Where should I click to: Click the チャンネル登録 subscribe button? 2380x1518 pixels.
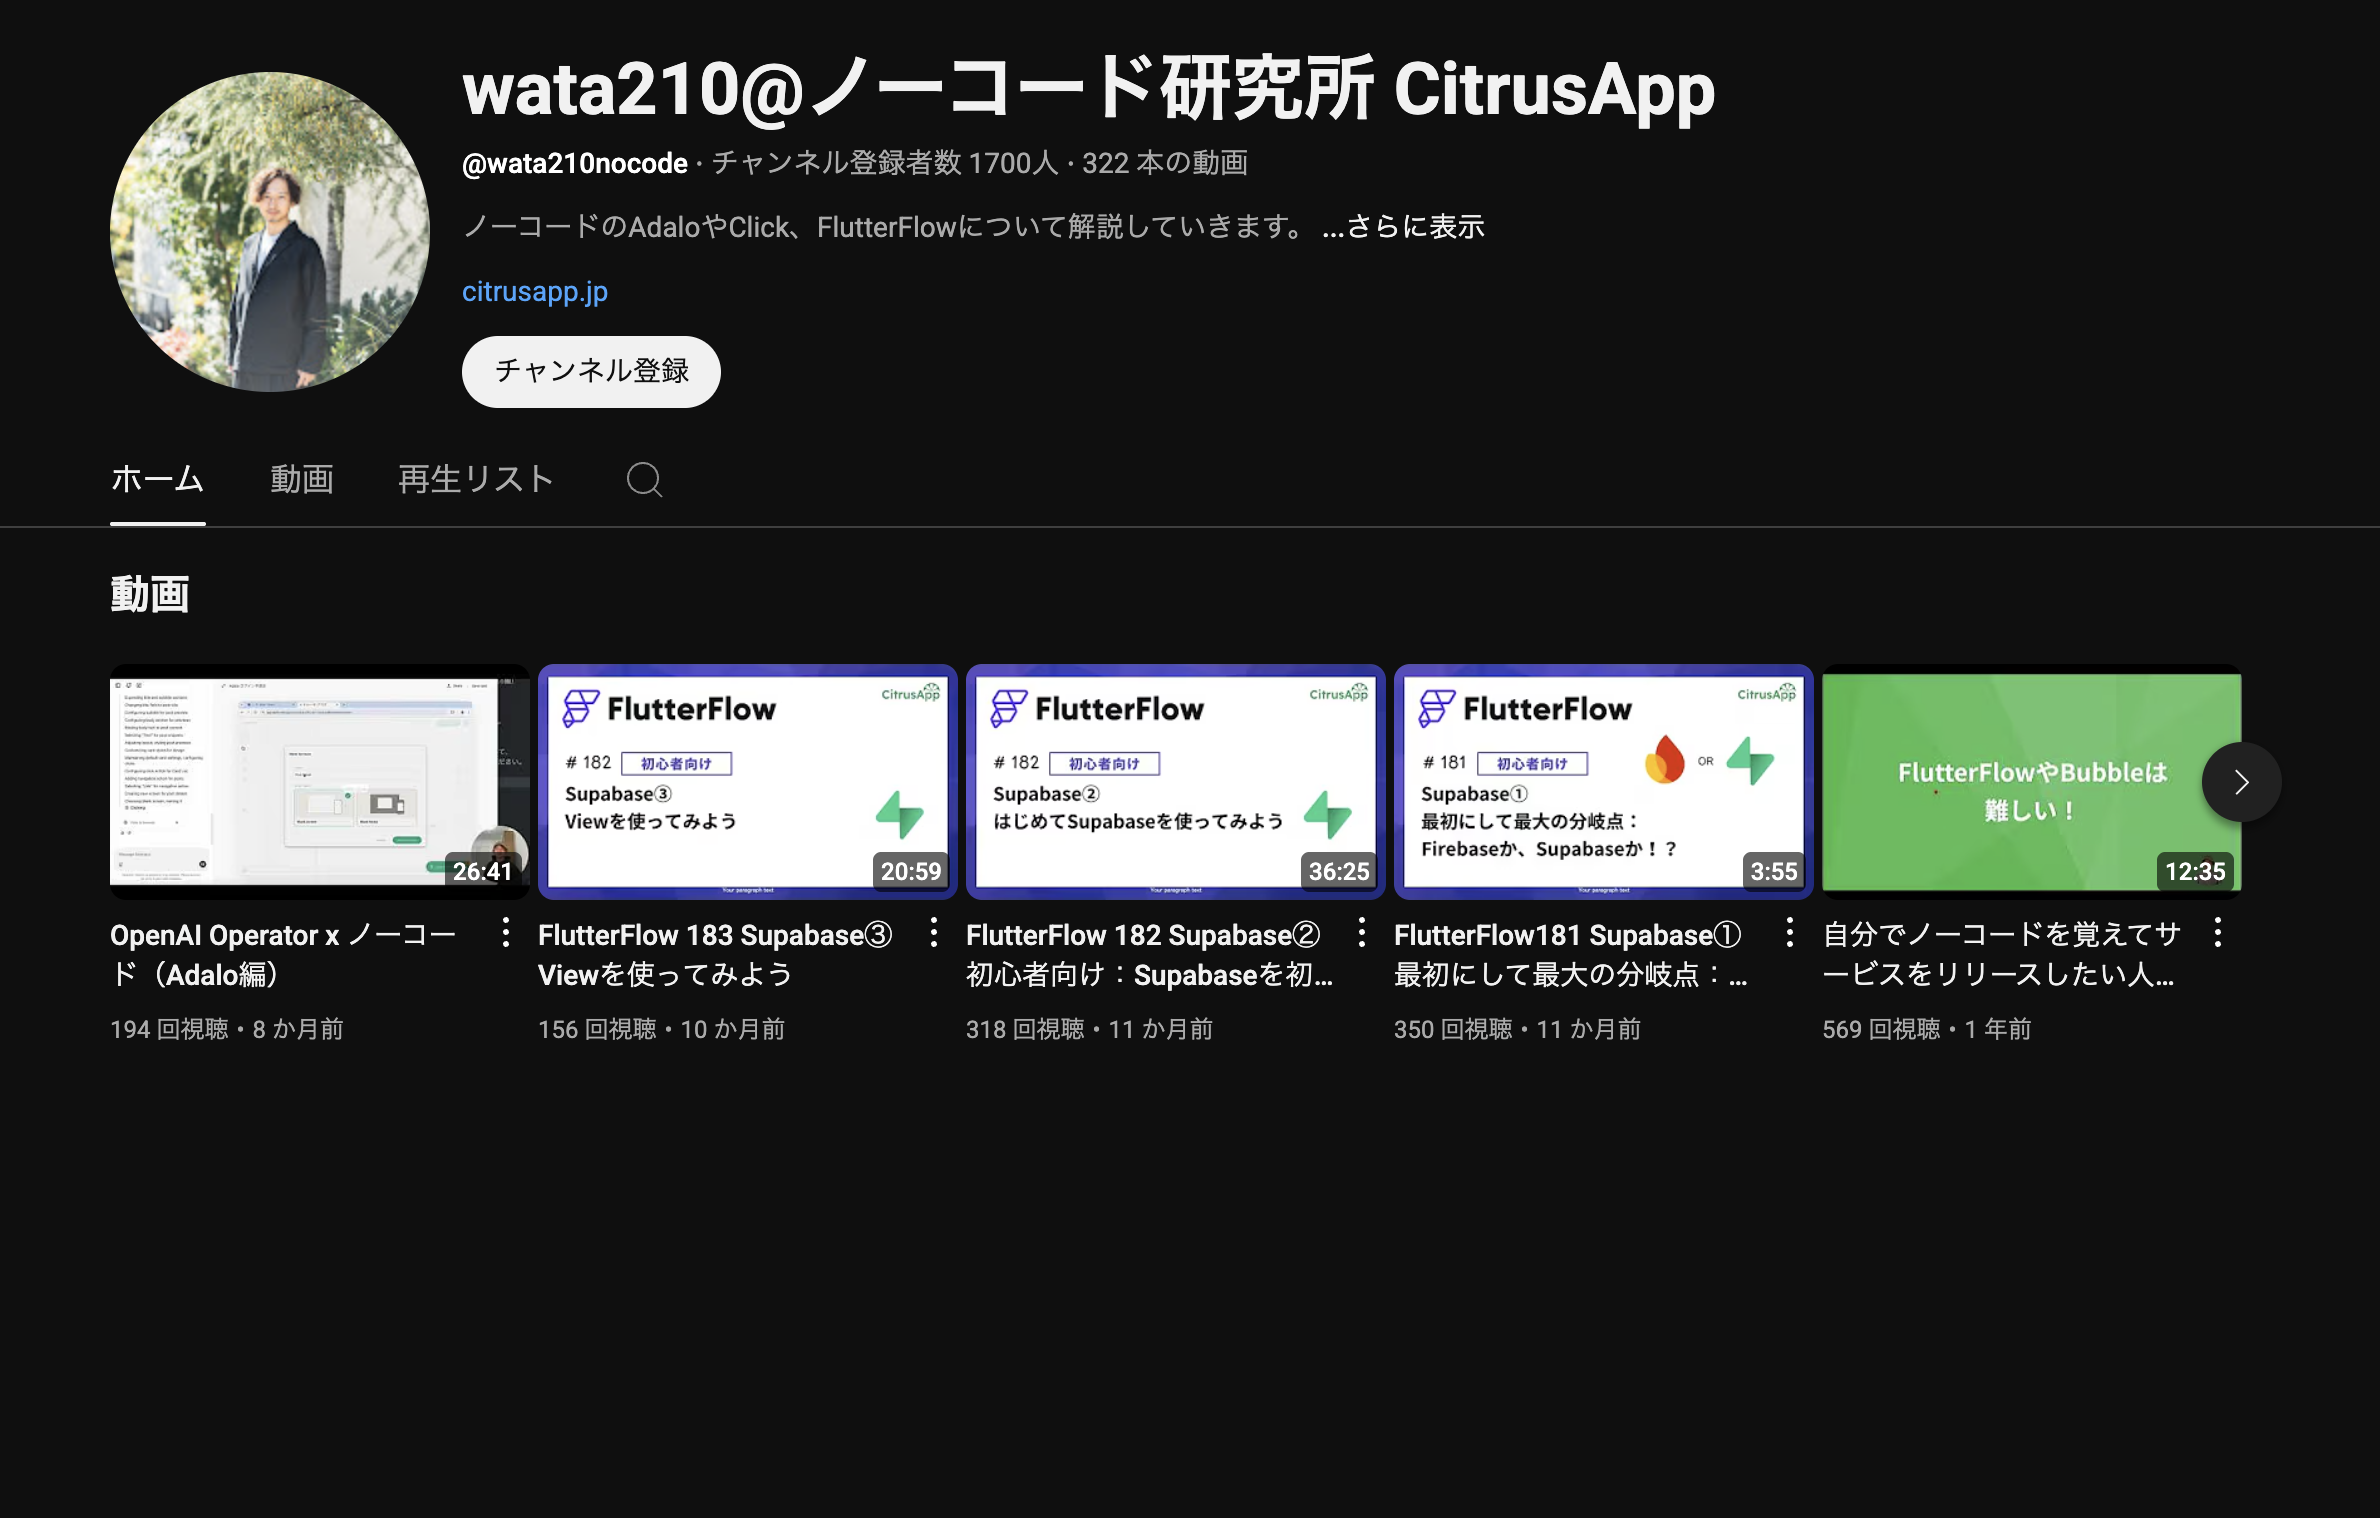click(x=590, y=371)
